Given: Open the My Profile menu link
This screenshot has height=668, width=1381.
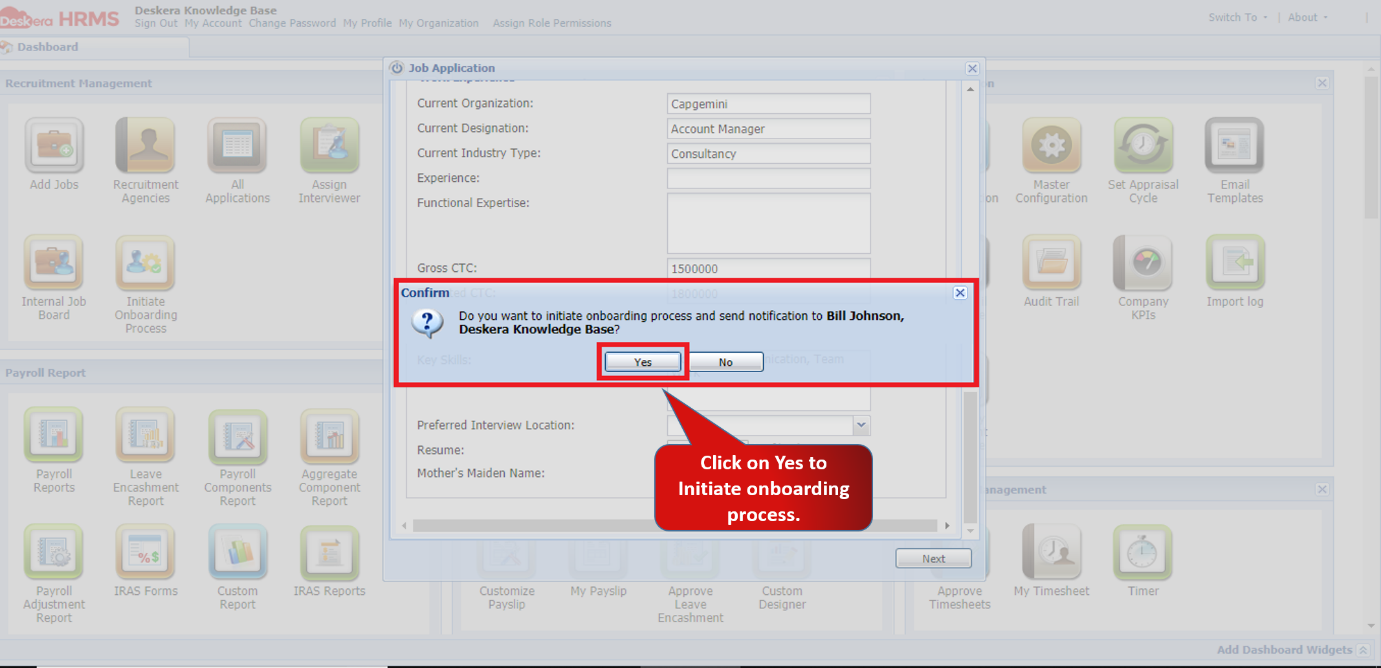Looking at the screenshot, I should tap(367, 23).
